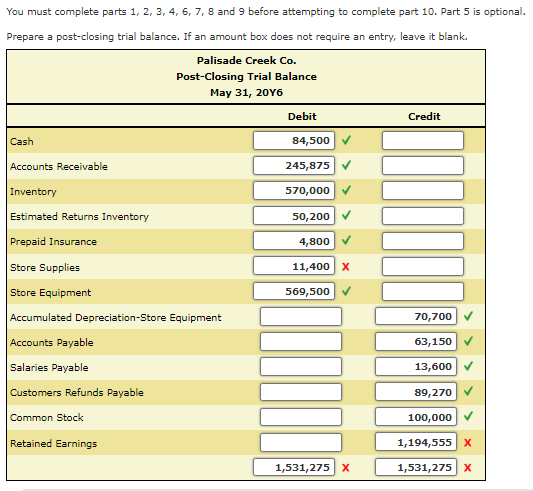This screenshot has height=491, width=533.
Task: Click the Common Stock credit field
Action: click(416, 417)
